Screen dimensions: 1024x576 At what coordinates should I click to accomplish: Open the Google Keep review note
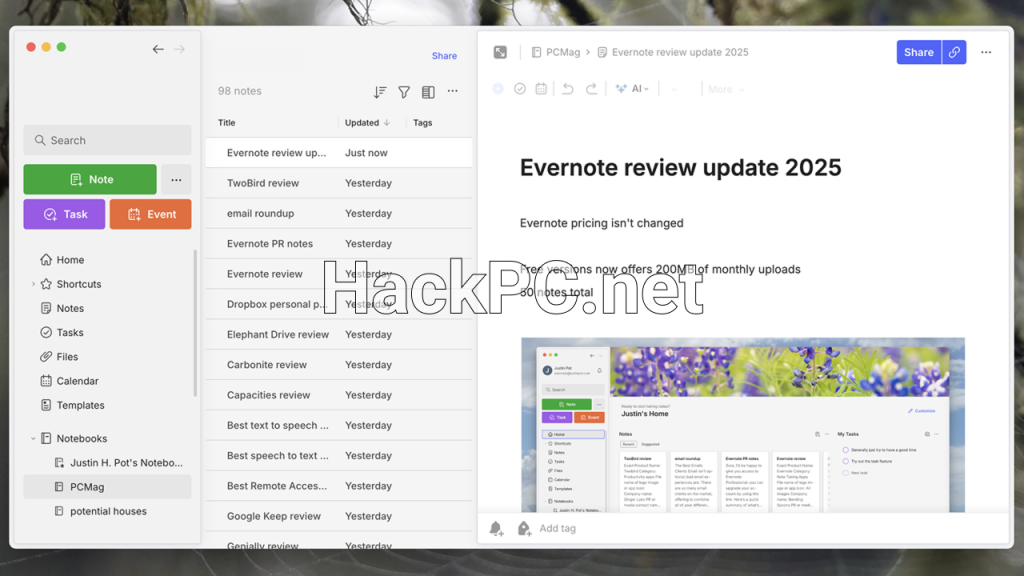coord(339,516)
